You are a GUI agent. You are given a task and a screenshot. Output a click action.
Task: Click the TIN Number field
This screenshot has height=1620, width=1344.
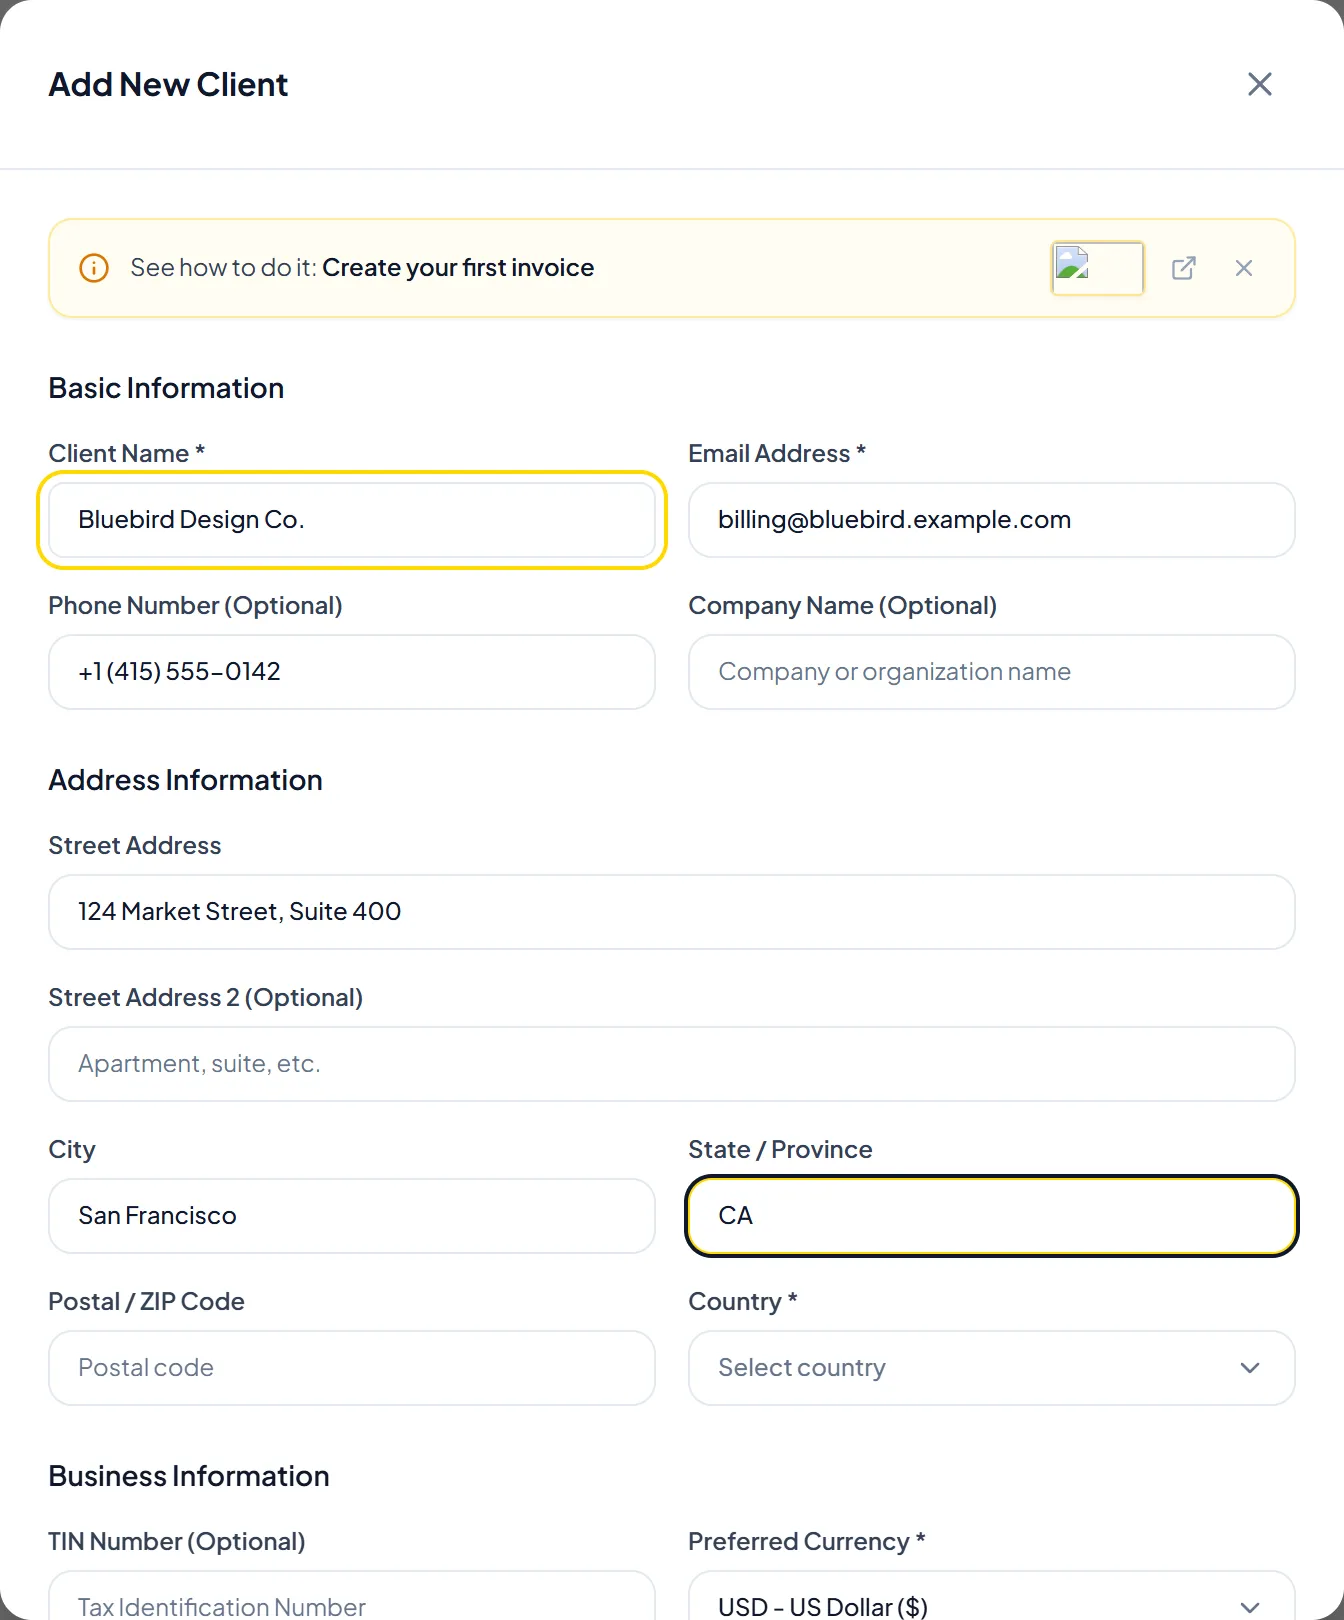pos(352,1596)
